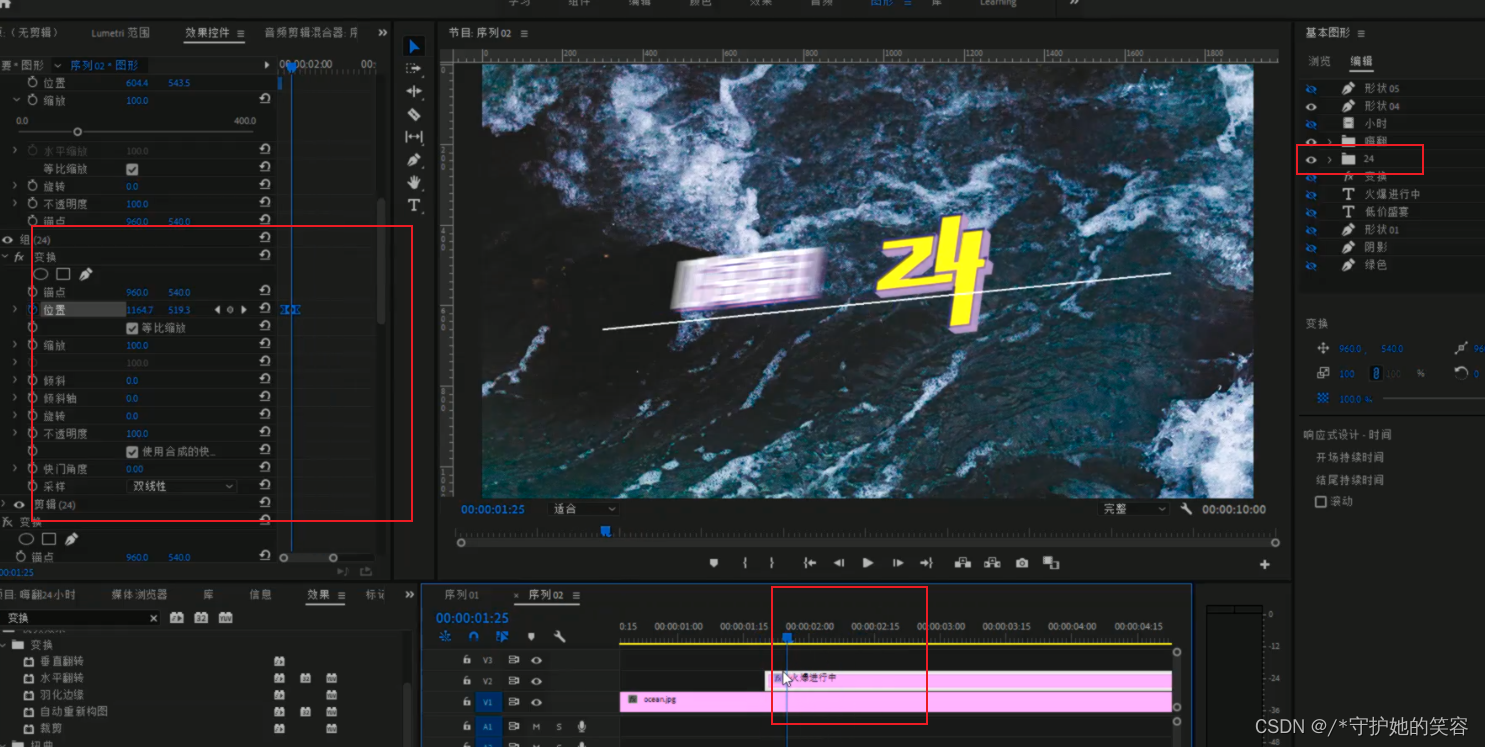Toggle the 滚动 checkbox in Essential Graphics
This screenshot has width=1485, height=747.
(x=1321, y=502)
